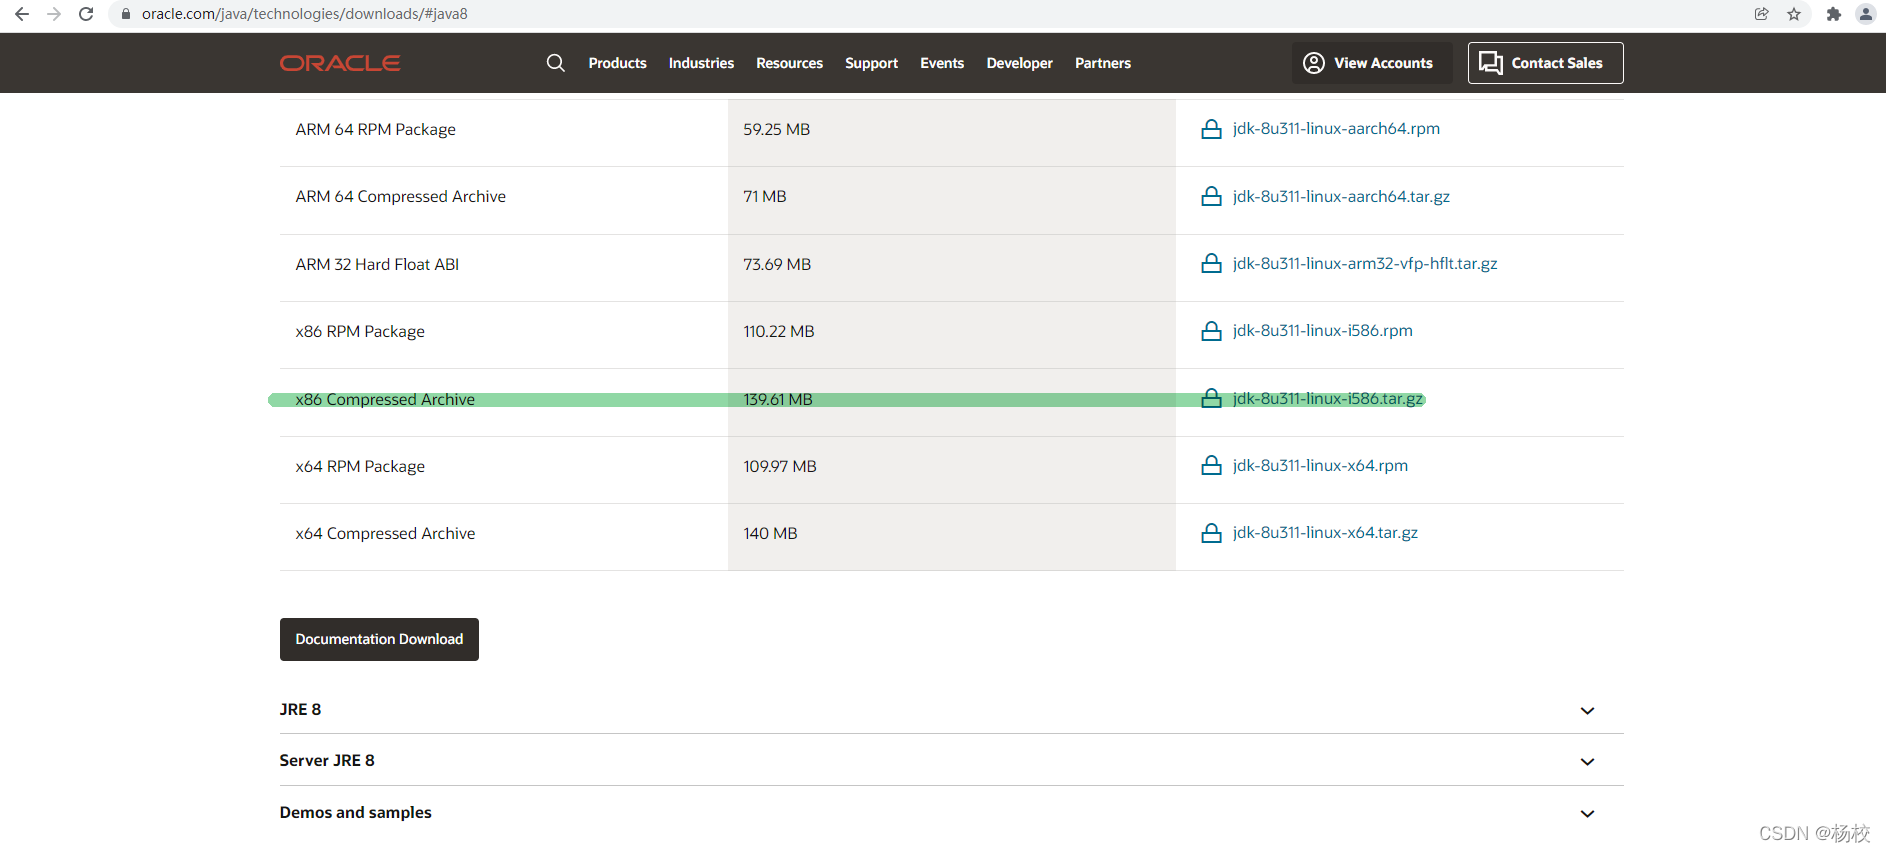
Task: Select the 'x86 Compressed Archive' text
Action: tap(385, 399)
